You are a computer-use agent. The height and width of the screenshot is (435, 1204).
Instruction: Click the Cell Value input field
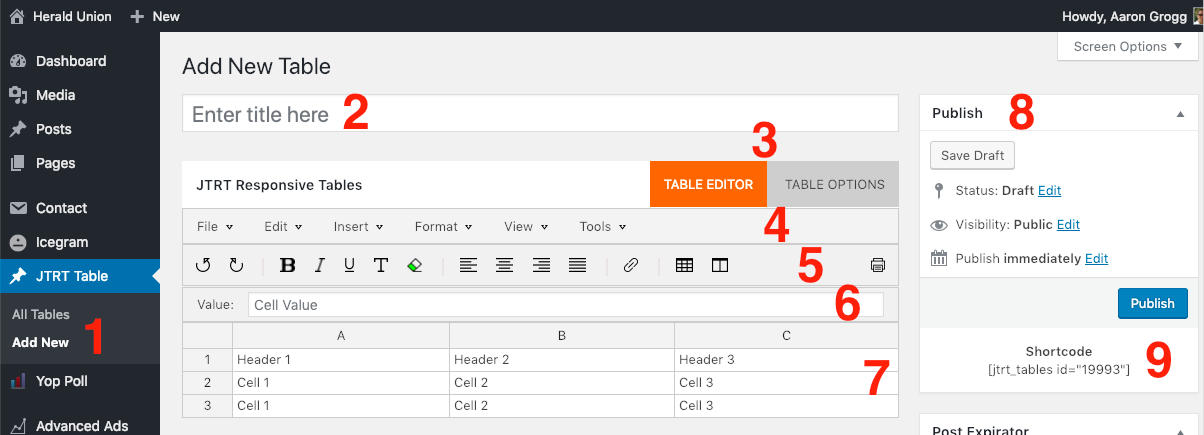pyautogui.click(x=565, y=304)
